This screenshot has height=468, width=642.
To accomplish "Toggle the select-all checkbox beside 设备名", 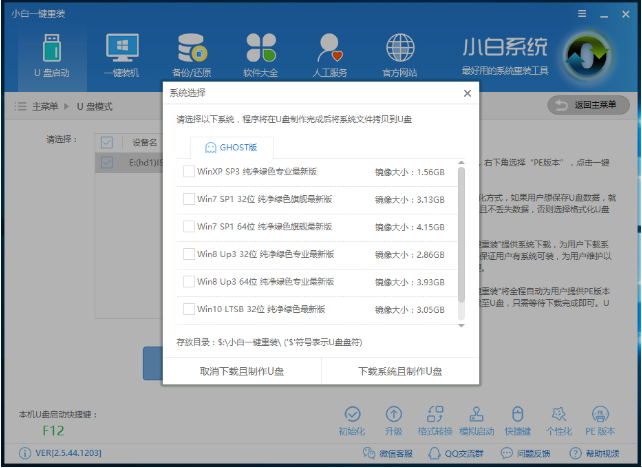I will 107,142.
